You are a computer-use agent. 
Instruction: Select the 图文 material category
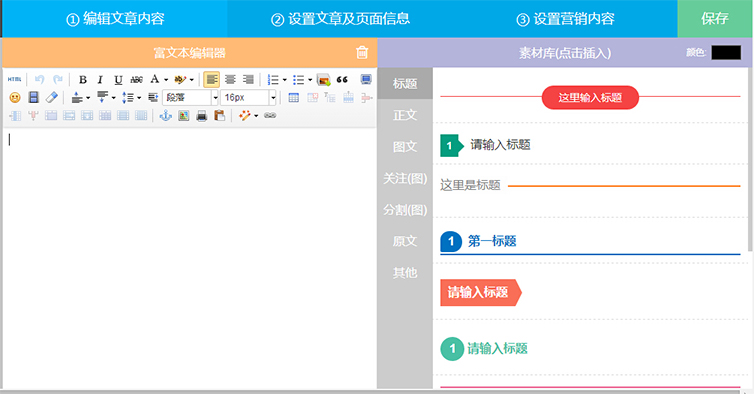[x=405, y=147]
